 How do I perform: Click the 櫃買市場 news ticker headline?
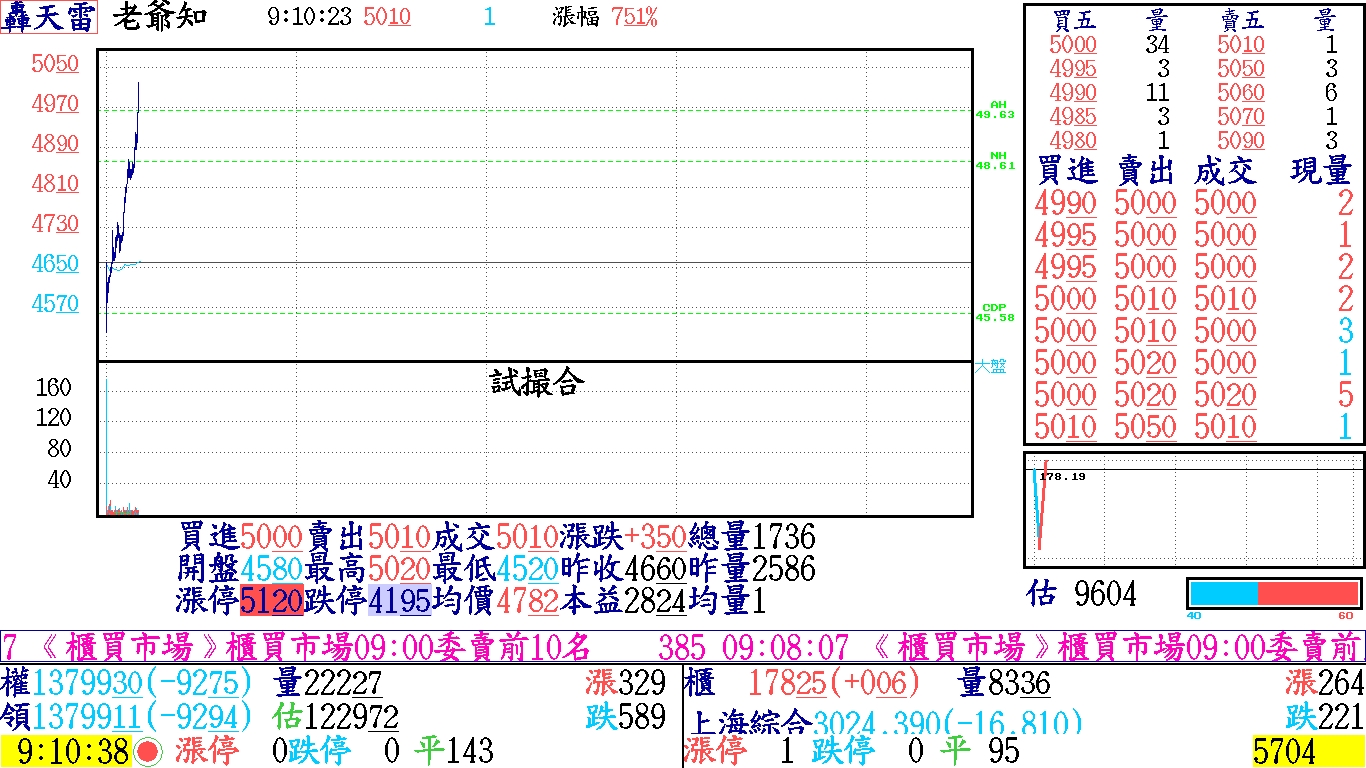(300, 647)
